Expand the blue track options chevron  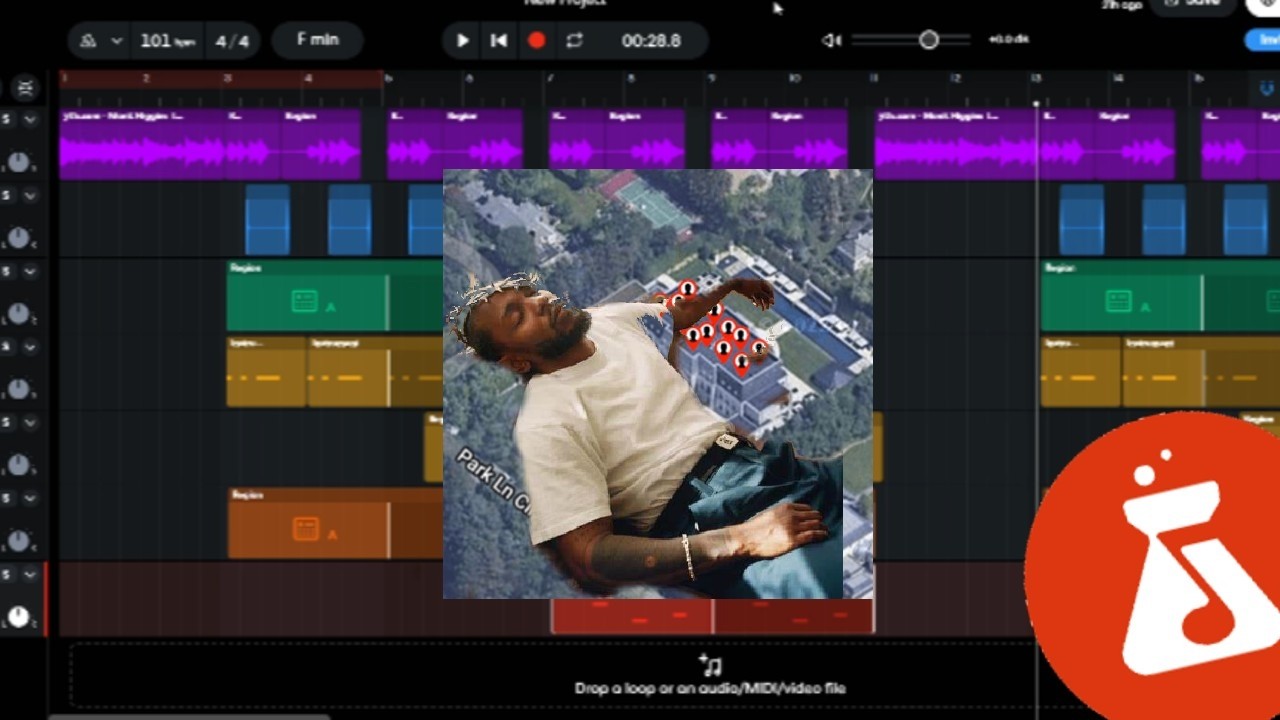(30, 195)
